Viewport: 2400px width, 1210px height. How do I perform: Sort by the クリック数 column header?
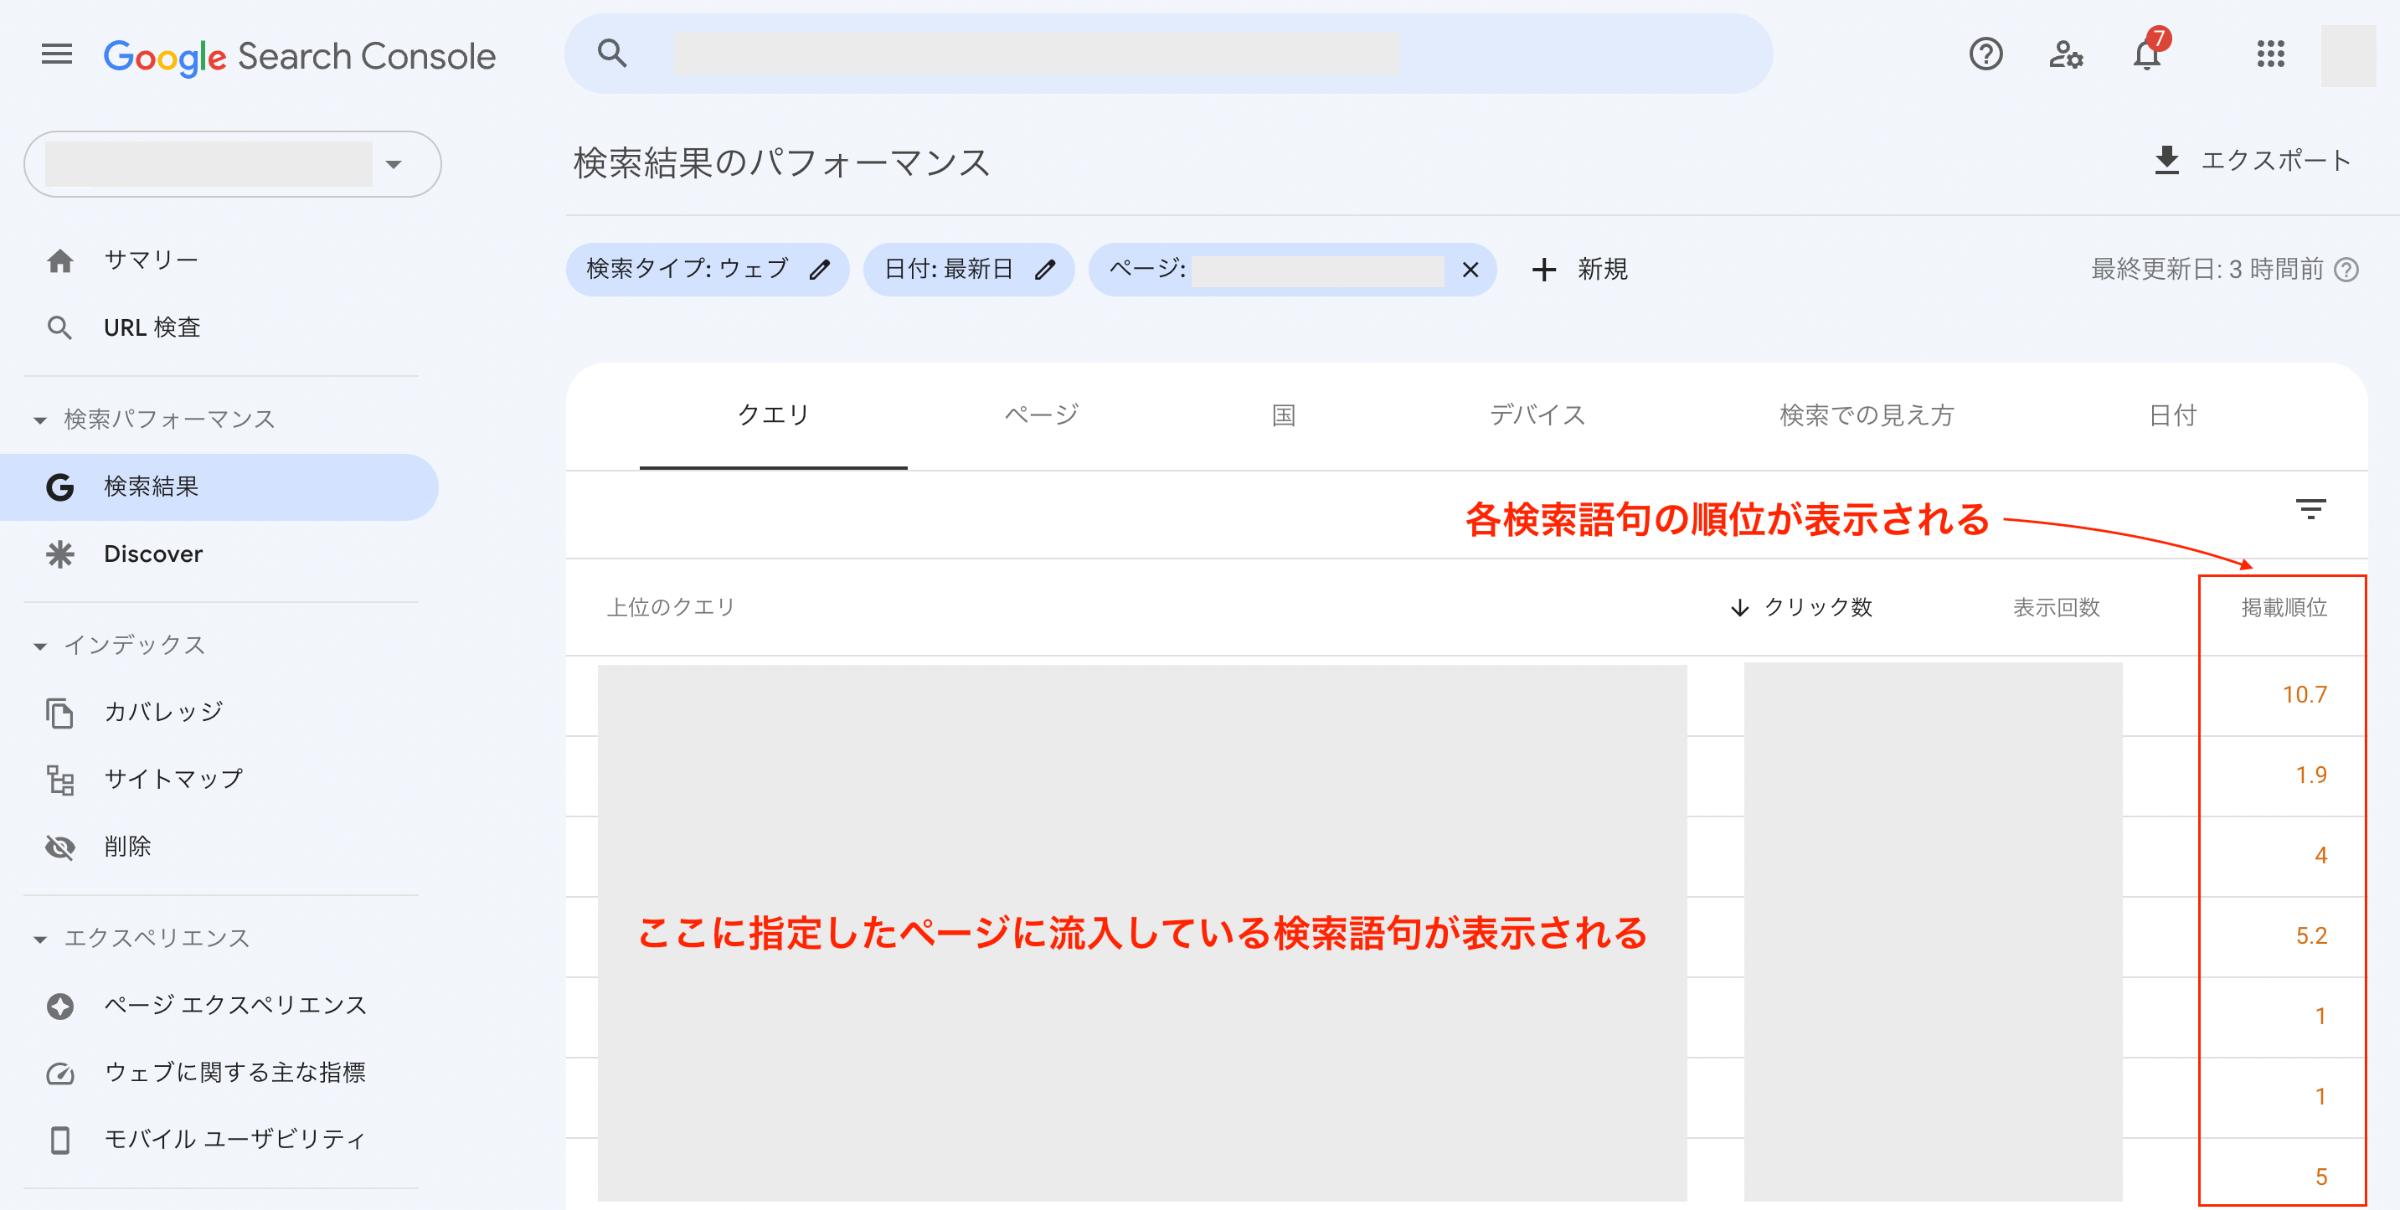point(1801,607)
